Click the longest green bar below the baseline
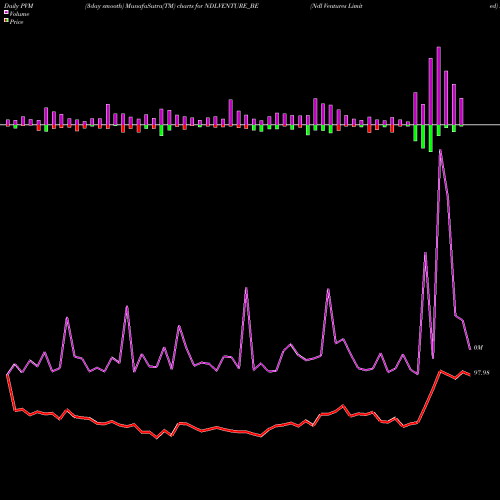Image resolution: width=500 pixels, height=500 pixels. pyautogui.click(x=431, y=138)
